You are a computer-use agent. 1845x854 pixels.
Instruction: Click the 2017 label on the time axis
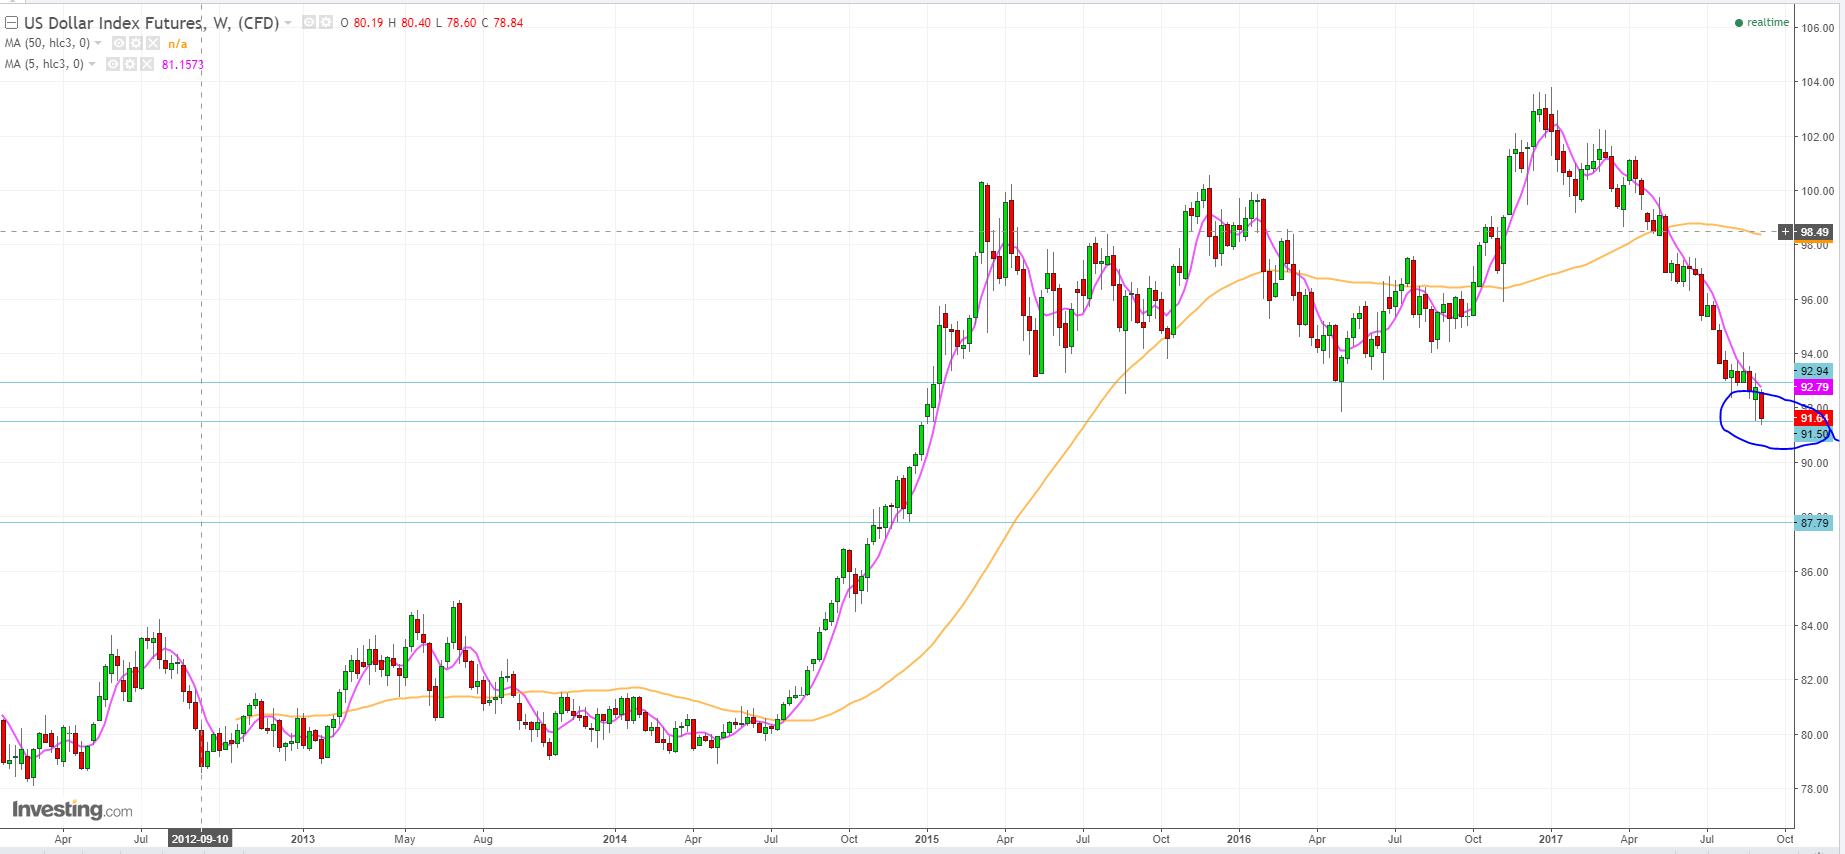coord(1551,839)
